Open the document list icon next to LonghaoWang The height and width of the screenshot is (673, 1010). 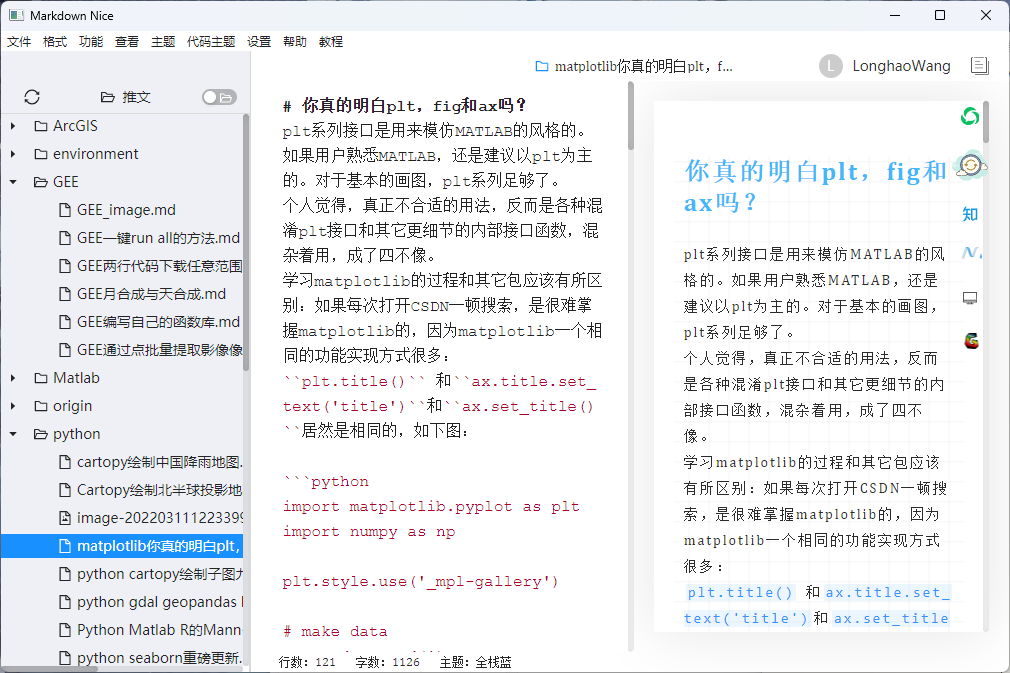[x=980, y=66]
